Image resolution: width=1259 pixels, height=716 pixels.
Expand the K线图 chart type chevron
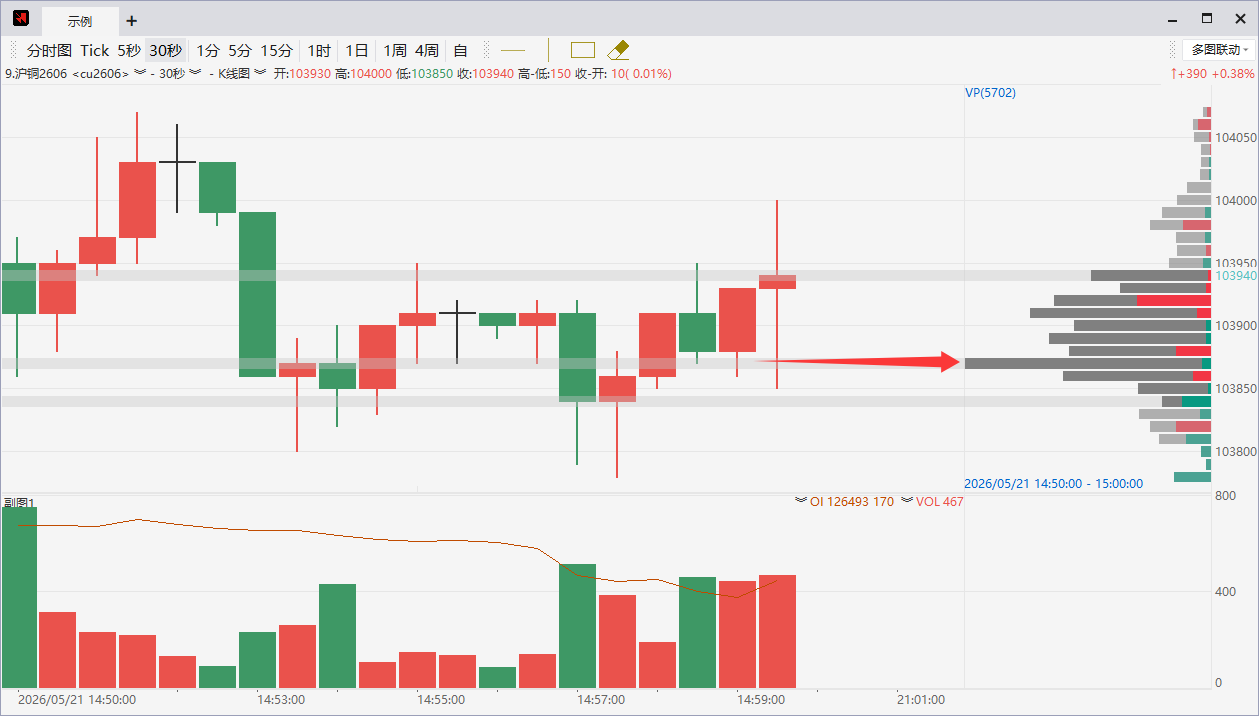click(260, 73)
